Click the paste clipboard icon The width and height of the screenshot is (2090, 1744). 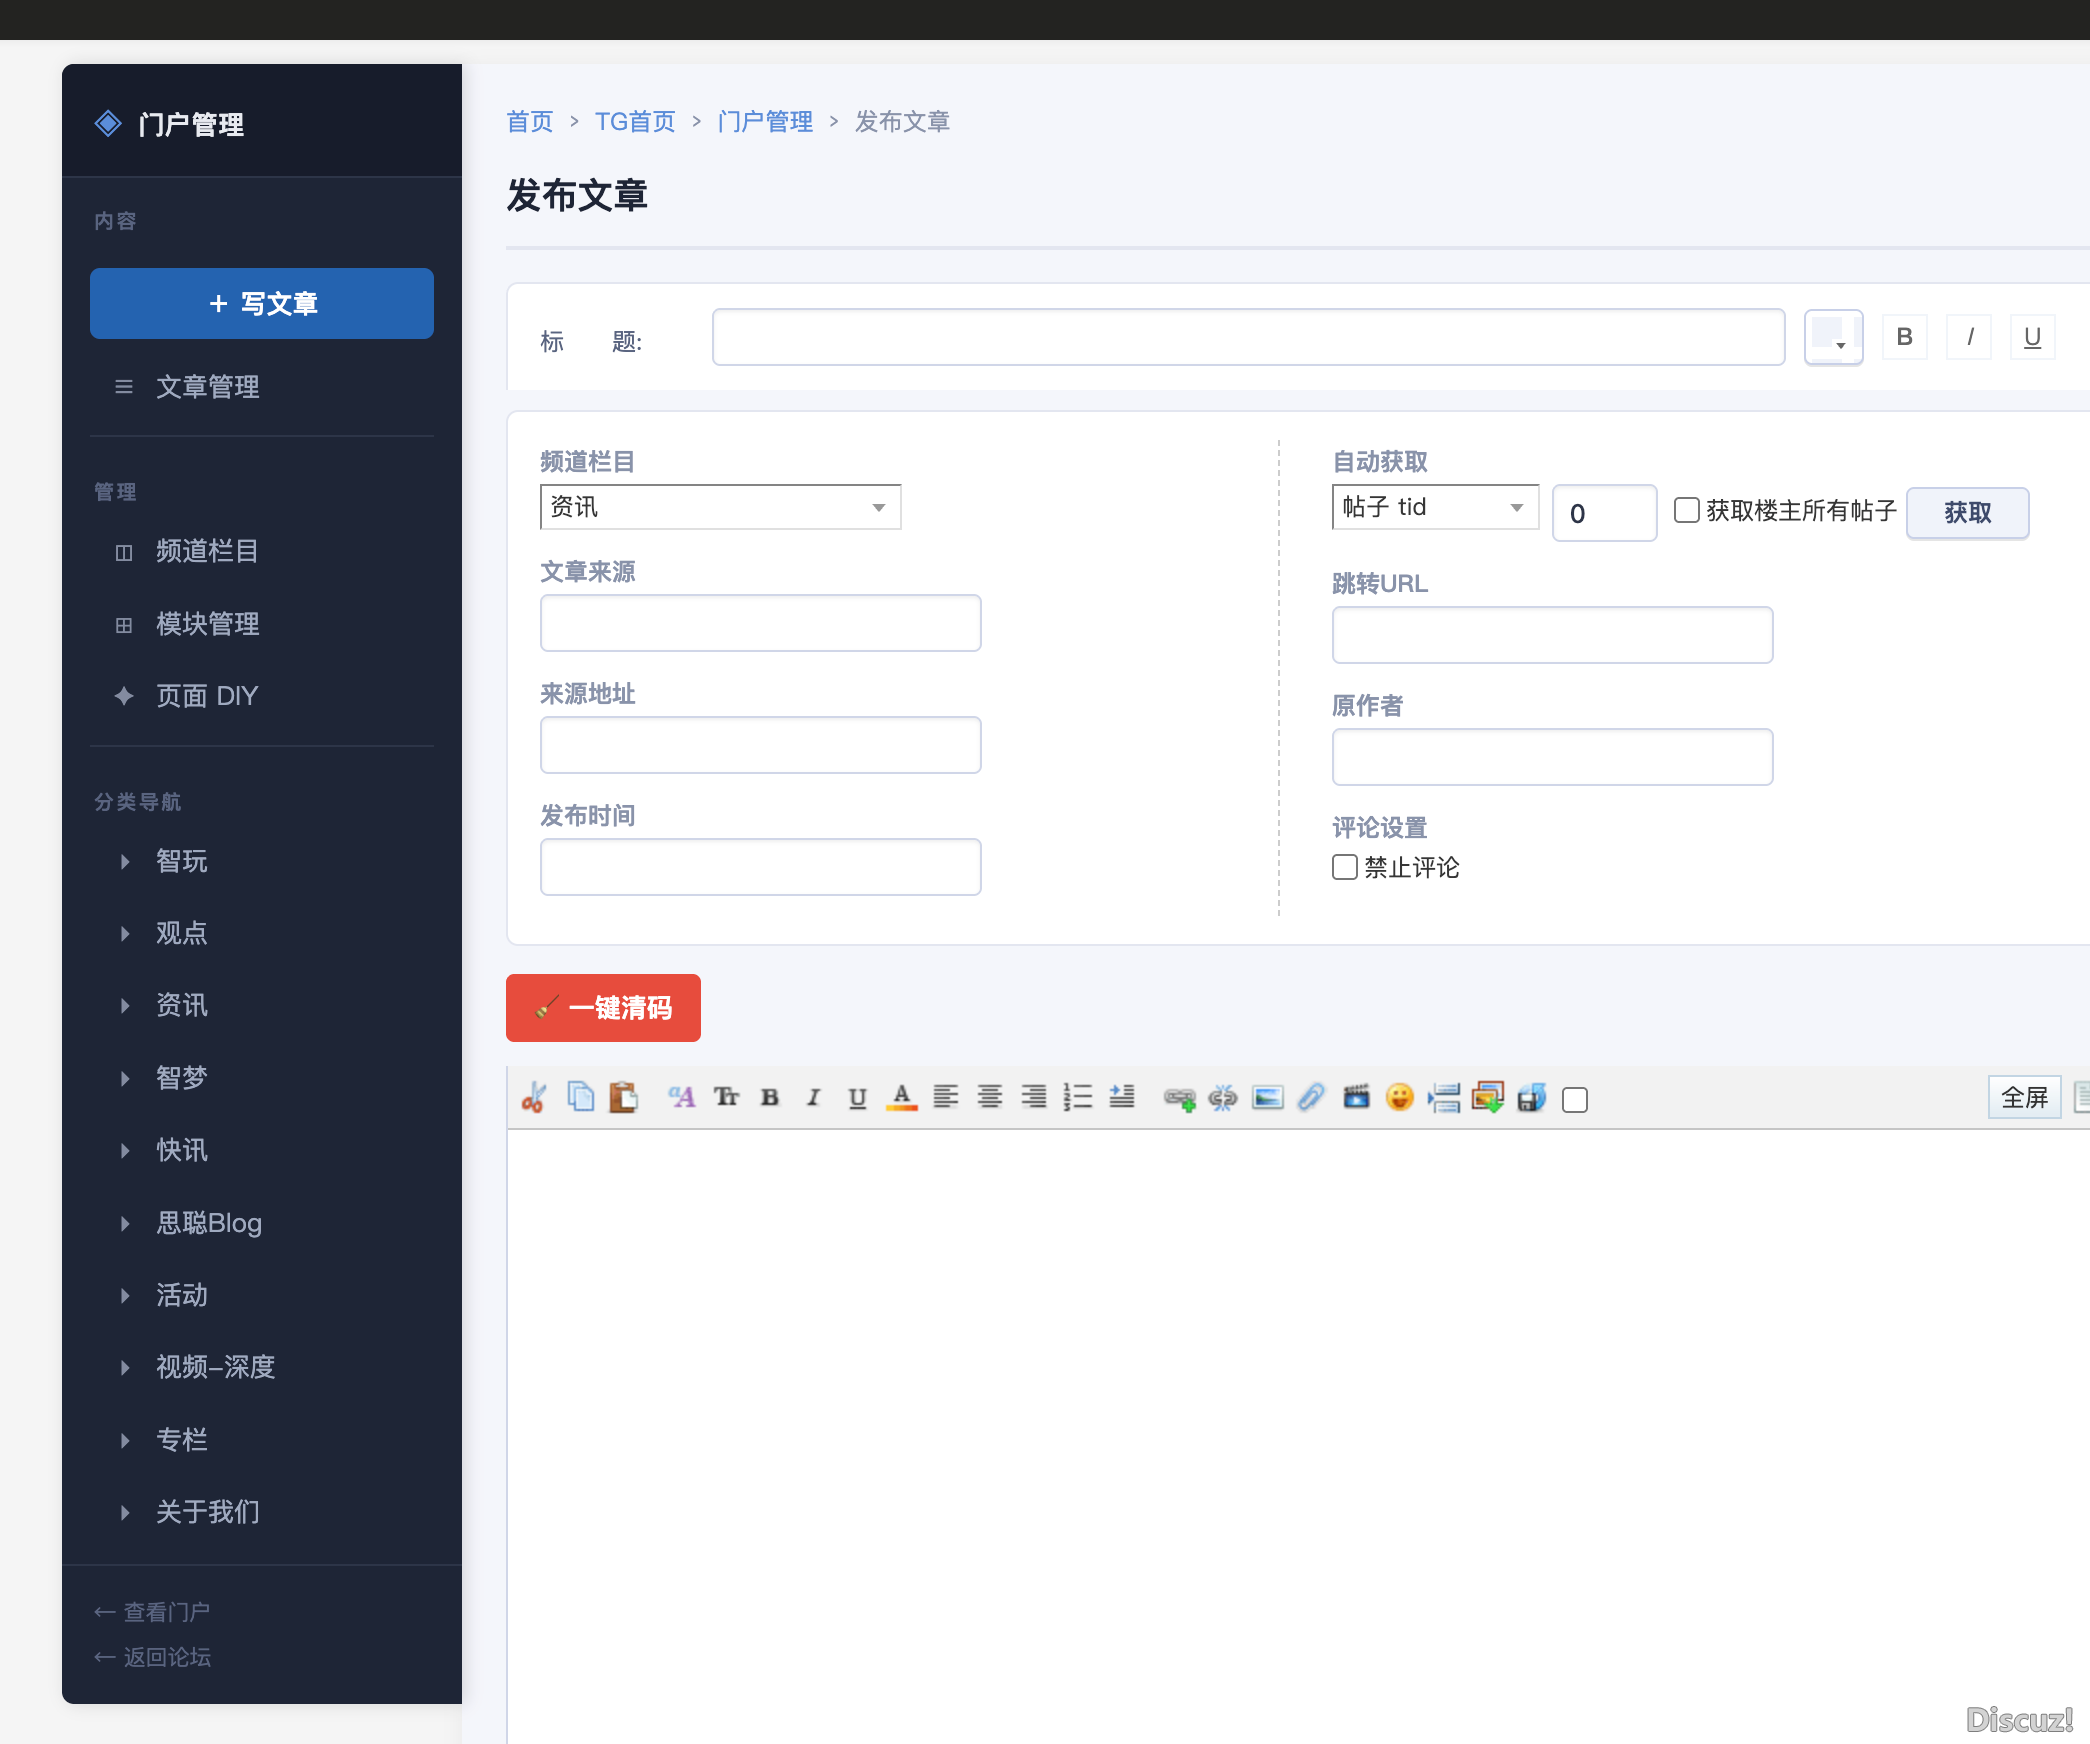[x=624, y=1098]
